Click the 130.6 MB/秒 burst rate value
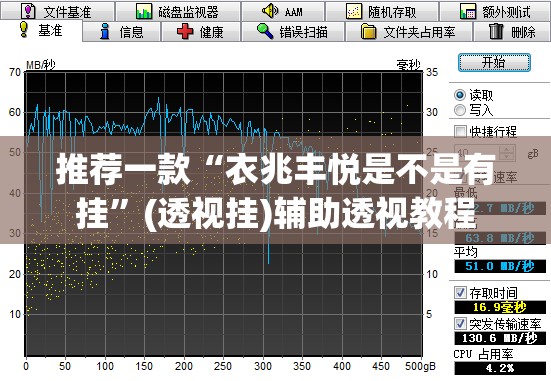This screenshot has height=381, width=551. (500, 338)
